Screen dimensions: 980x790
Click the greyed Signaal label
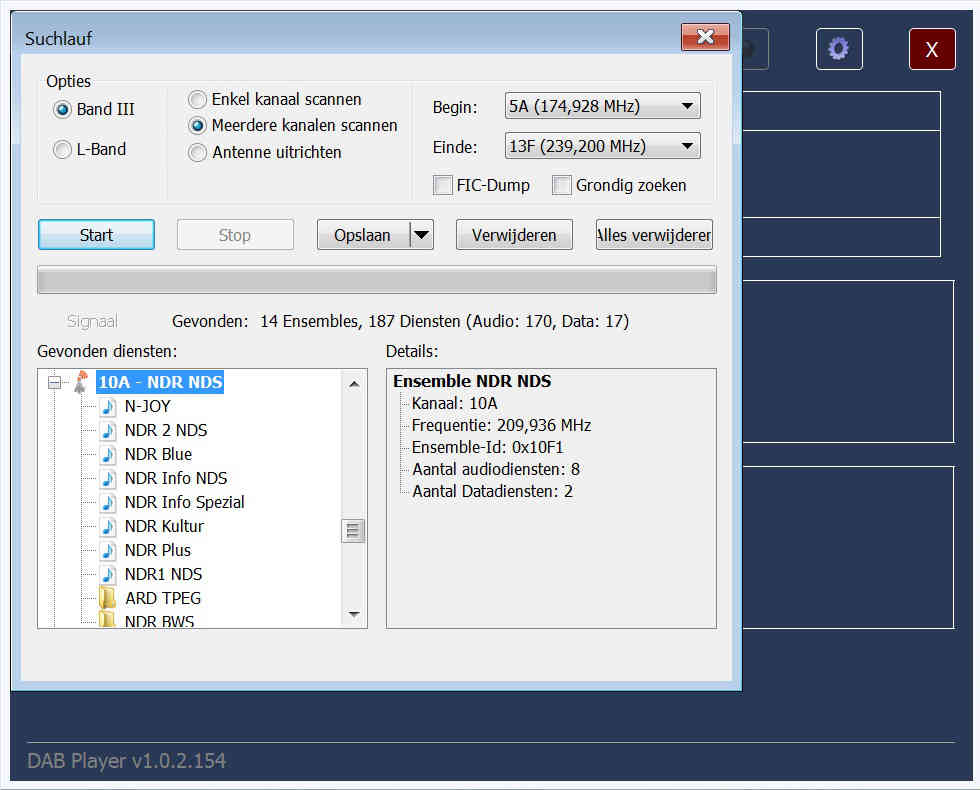tap(92, 321)
